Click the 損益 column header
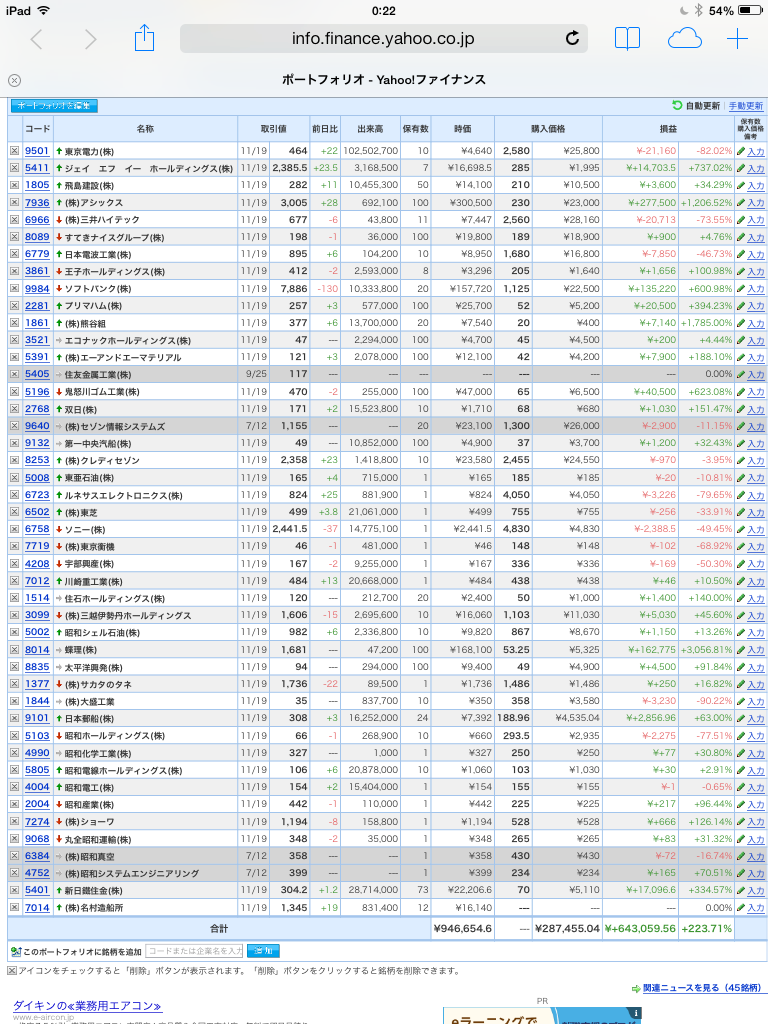Image resolution: width=768 pixels, height=1024 pixels. (668, 129)
